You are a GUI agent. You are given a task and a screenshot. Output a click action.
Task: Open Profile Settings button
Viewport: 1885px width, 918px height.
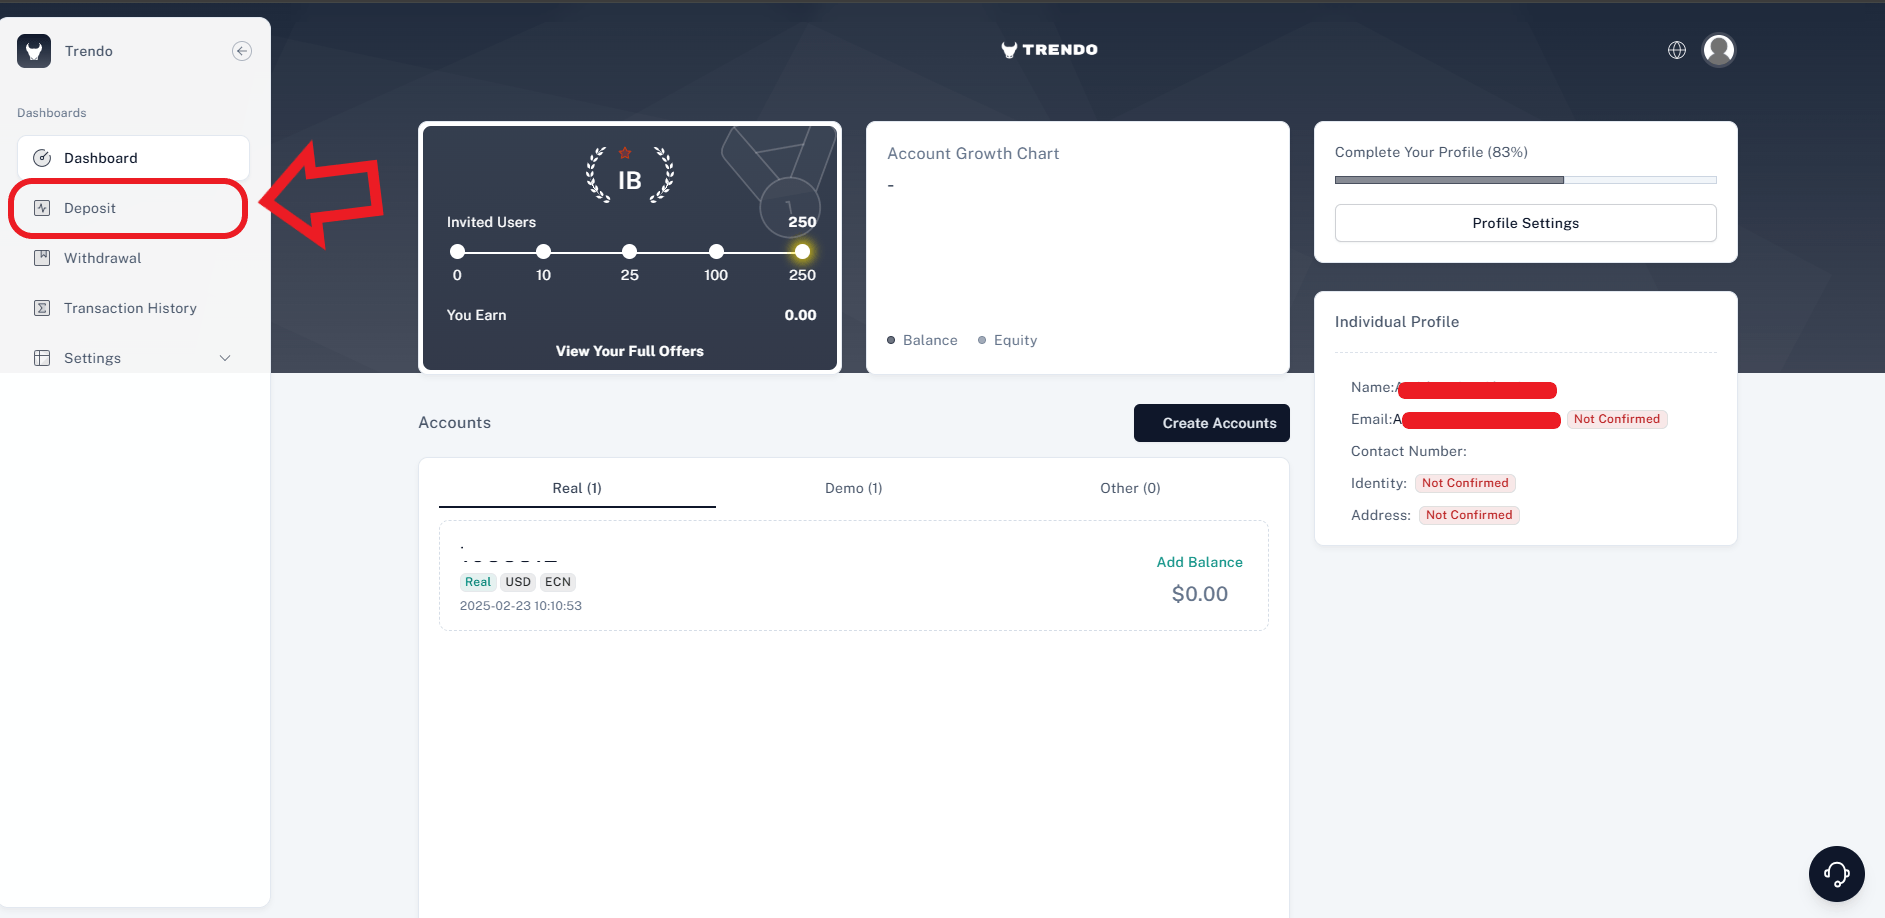[x=1525, y=223]
